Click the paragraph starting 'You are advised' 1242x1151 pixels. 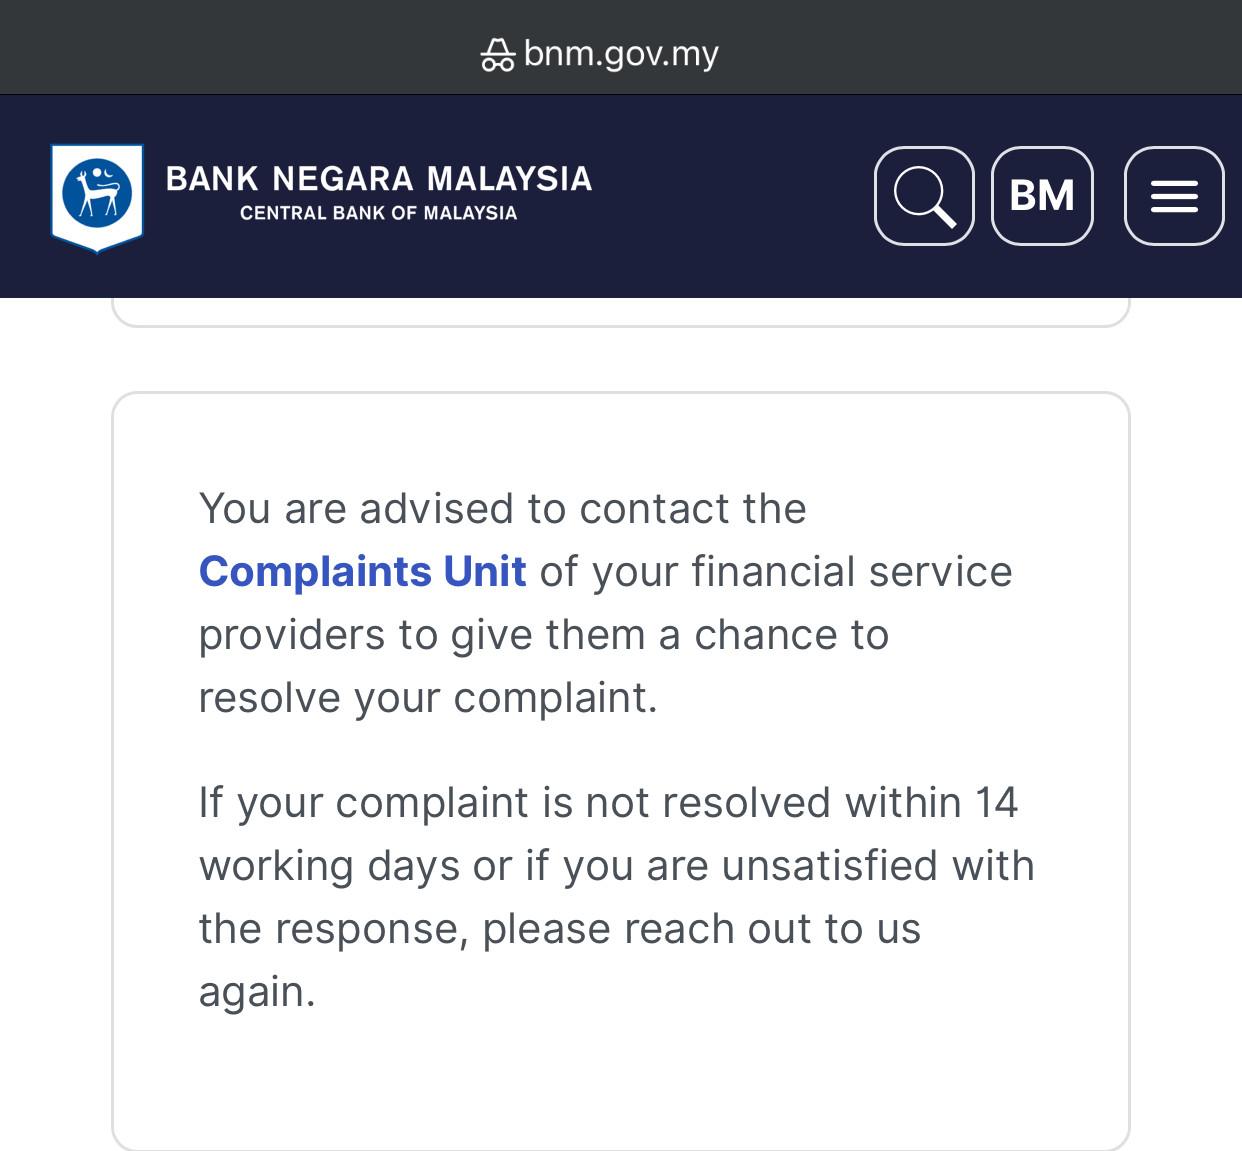point(605,603)
